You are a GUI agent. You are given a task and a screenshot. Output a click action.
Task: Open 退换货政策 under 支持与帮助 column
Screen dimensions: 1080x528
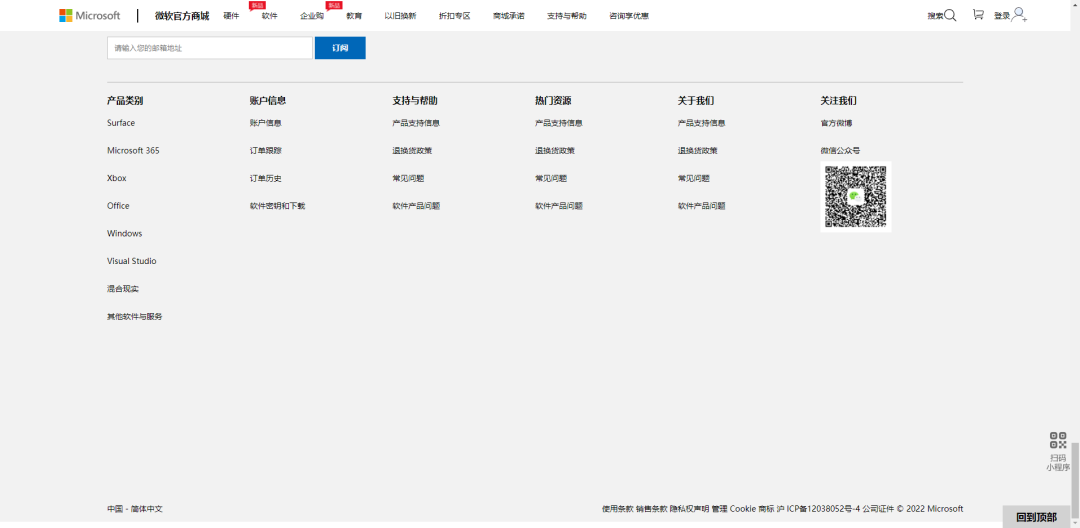click(x=412, y=151)
